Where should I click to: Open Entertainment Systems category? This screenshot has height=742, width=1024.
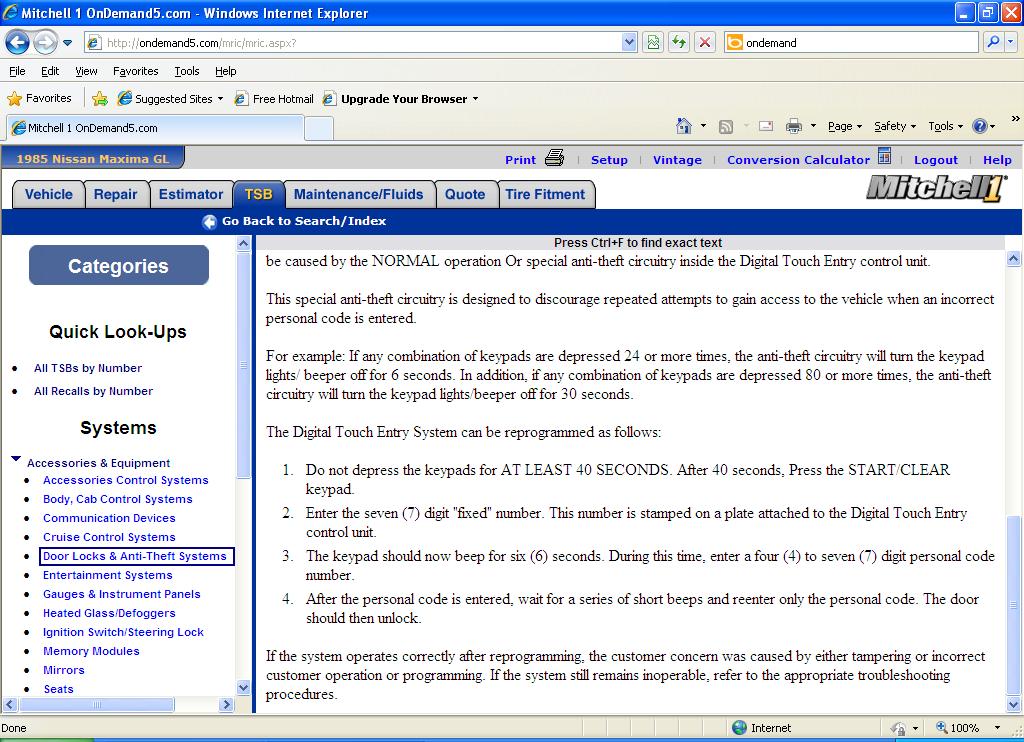click(108, 575)
